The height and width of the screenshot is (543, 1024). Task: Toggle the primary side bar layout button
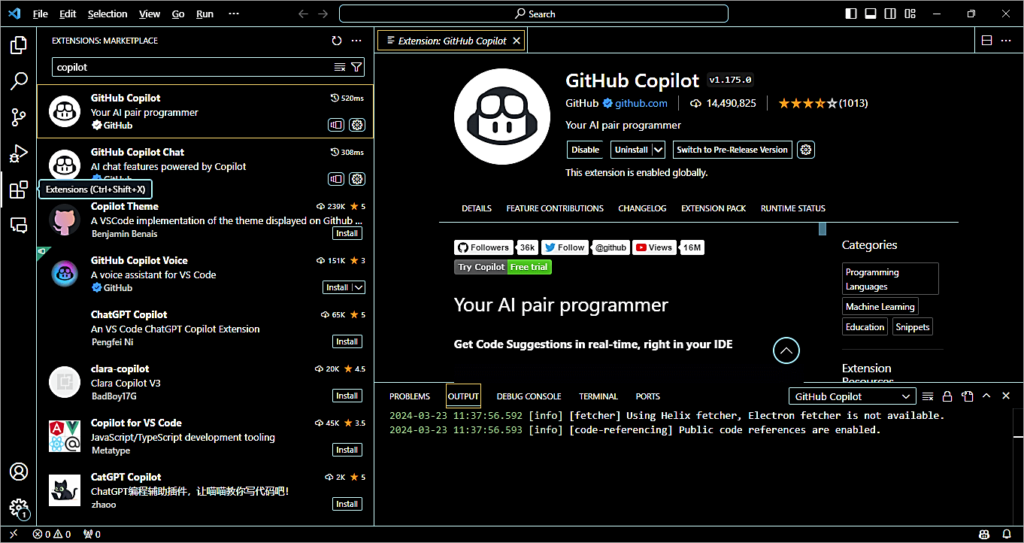(x=851, y=14)
